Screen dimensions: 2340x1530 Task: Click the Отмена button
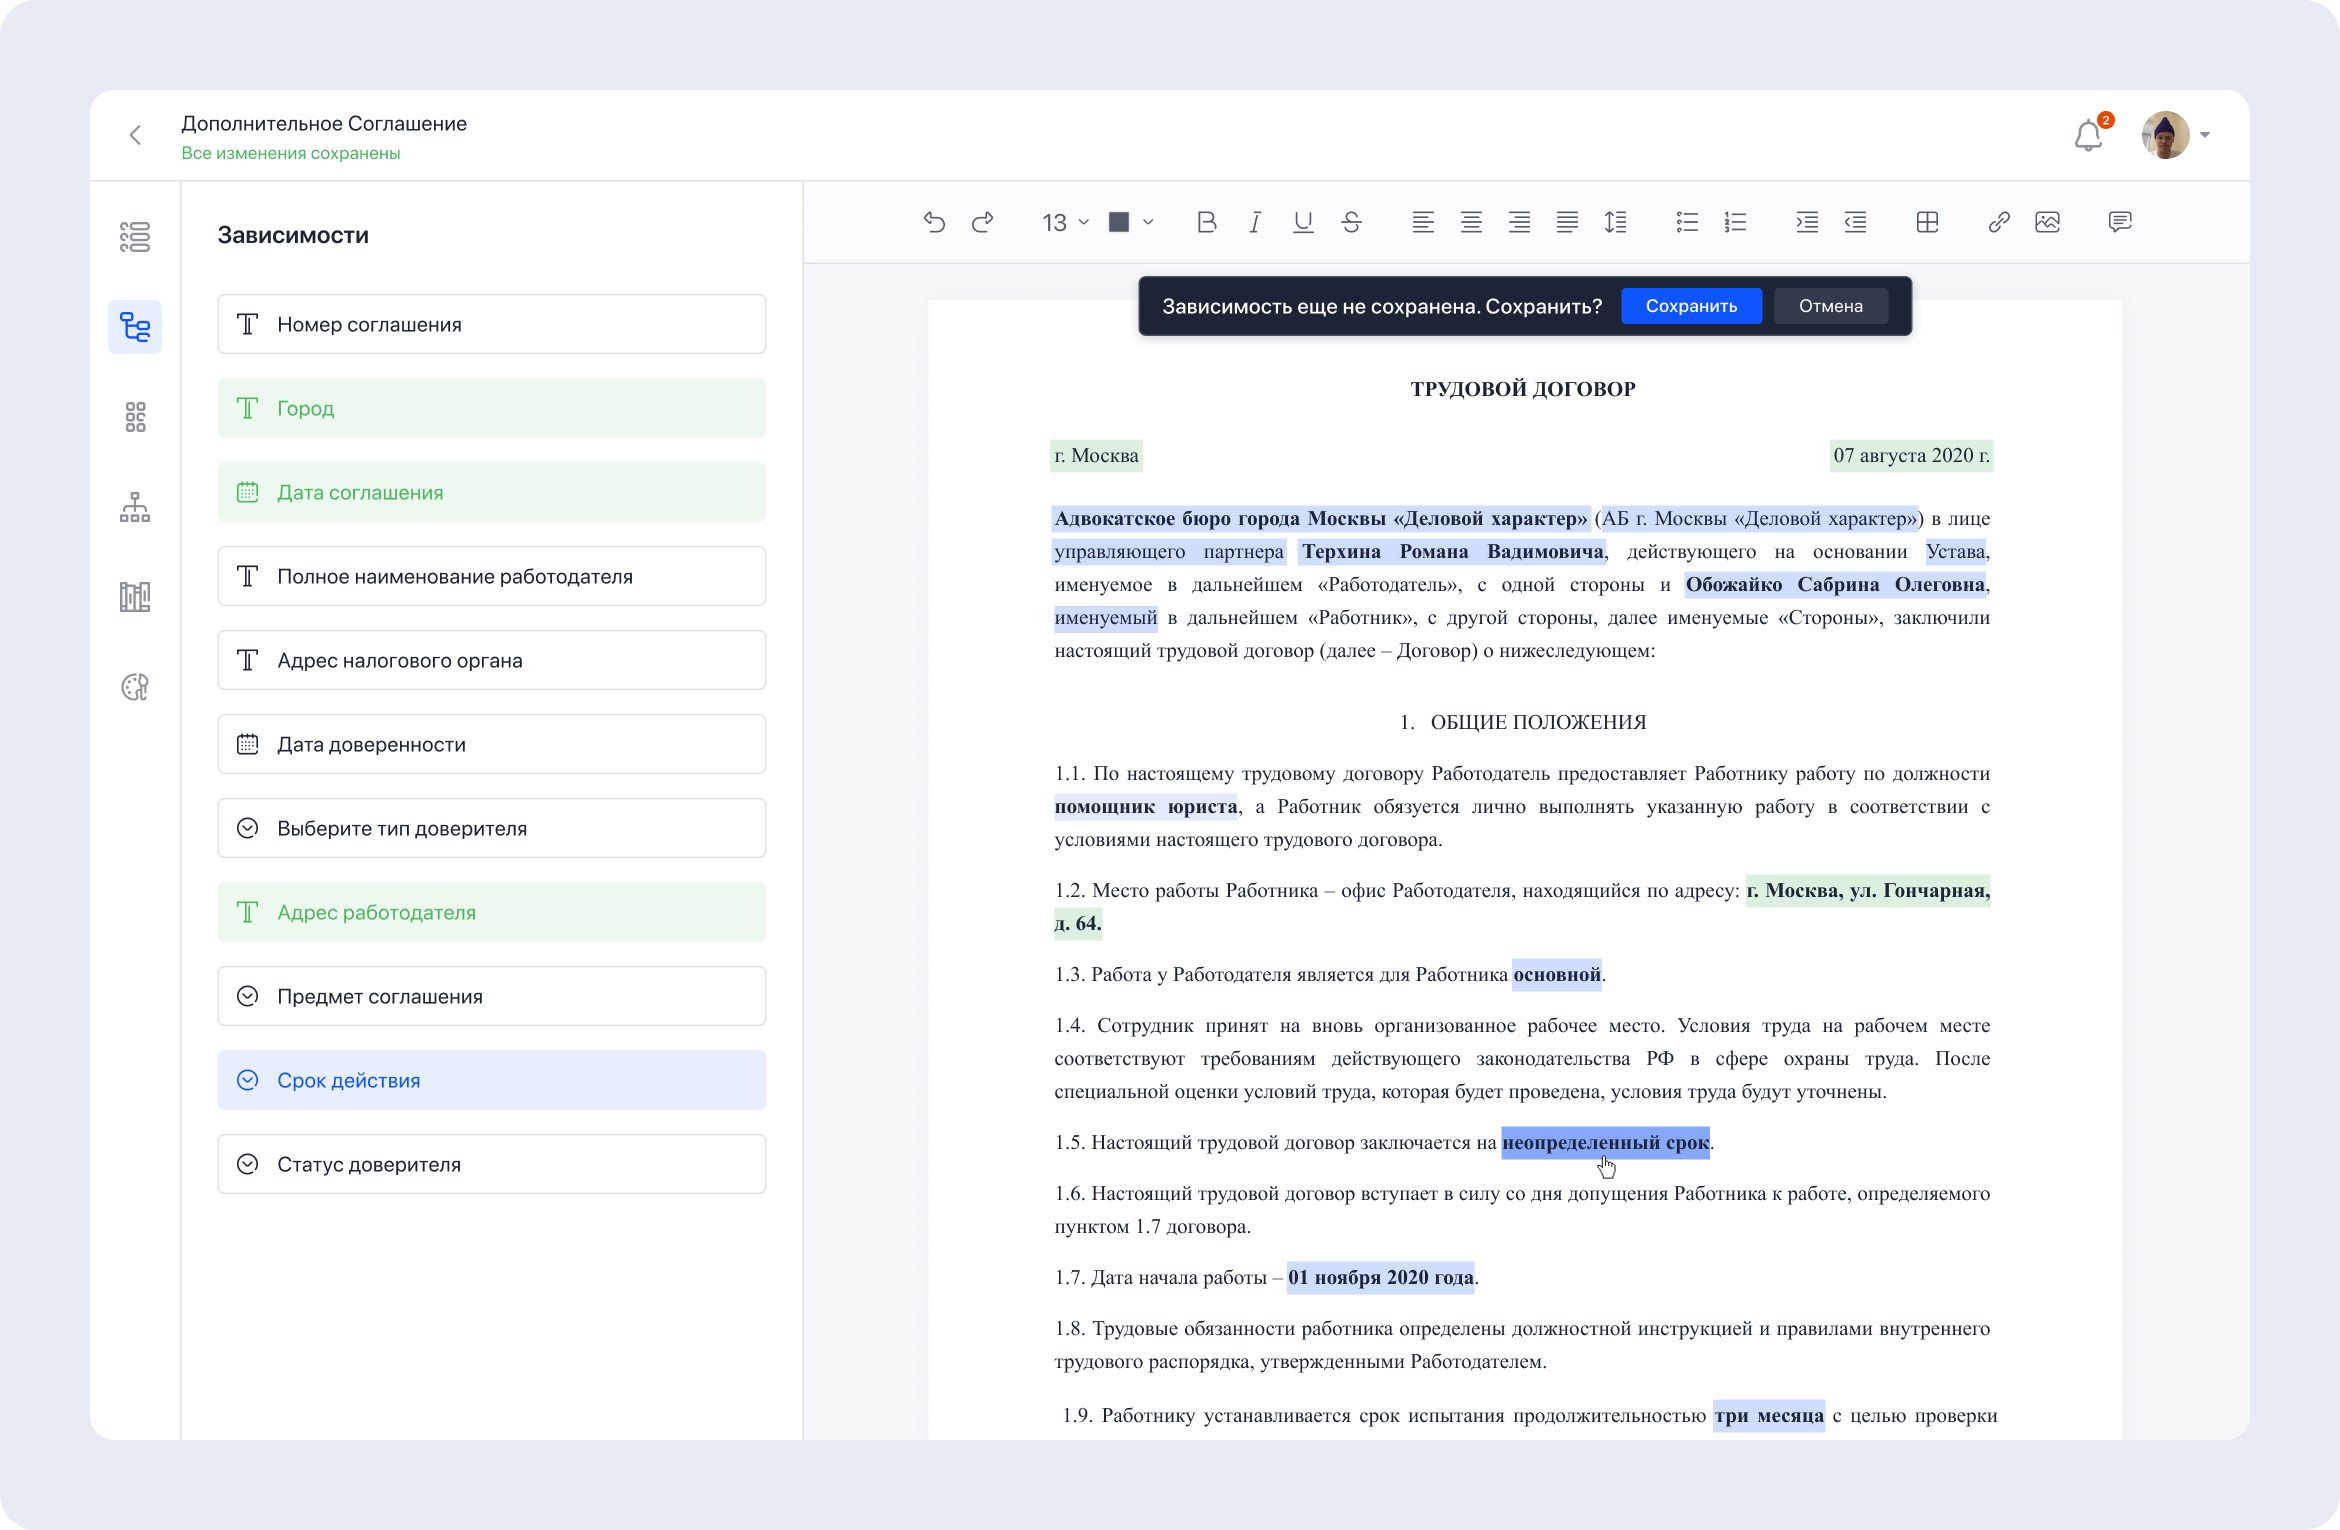coord(1830,306)
